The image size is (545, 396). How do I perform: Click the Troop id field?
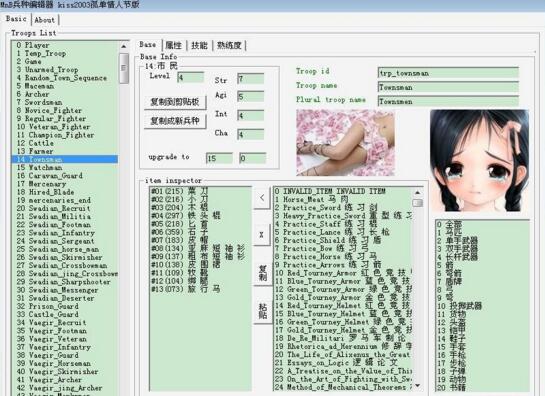point(448,73)
